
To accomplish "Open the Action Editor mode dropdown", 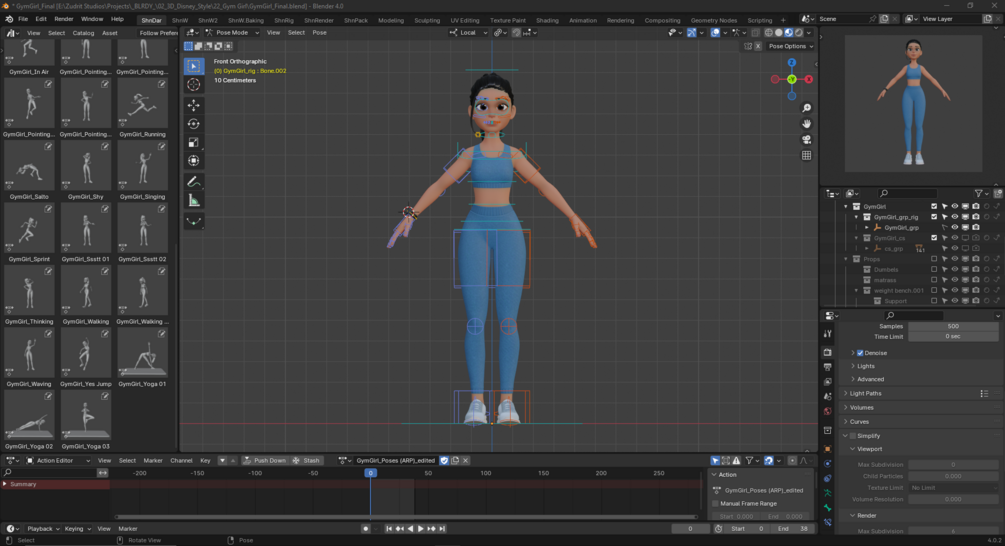I will [x=58, y=460].
